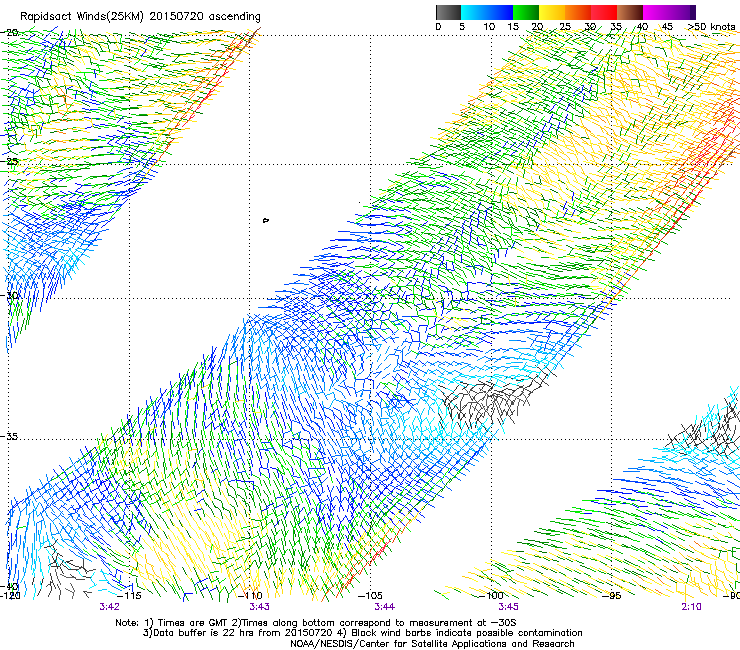Click the green 15–20 knots legend segment
This screenshot has height=650, width=740.
pos(526,12)
